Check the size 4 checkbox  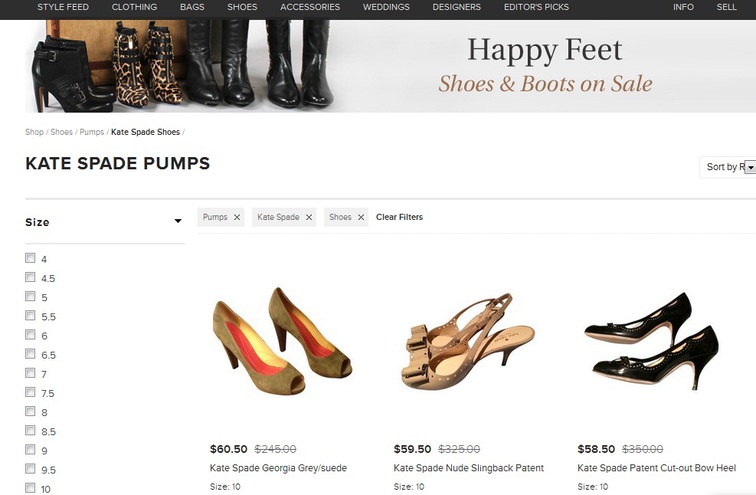click(30, 258)
